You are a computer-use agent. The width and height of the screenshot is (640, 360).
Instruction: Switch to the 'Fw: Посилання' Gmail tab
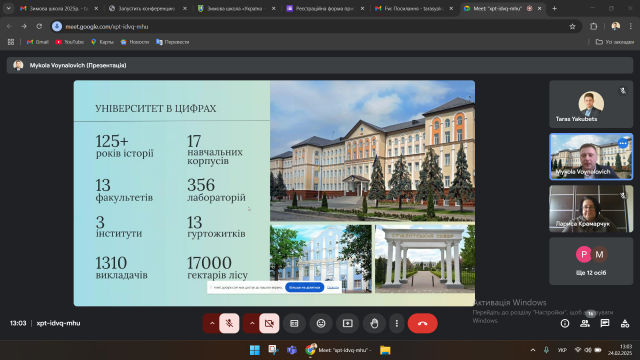[414, 8]
